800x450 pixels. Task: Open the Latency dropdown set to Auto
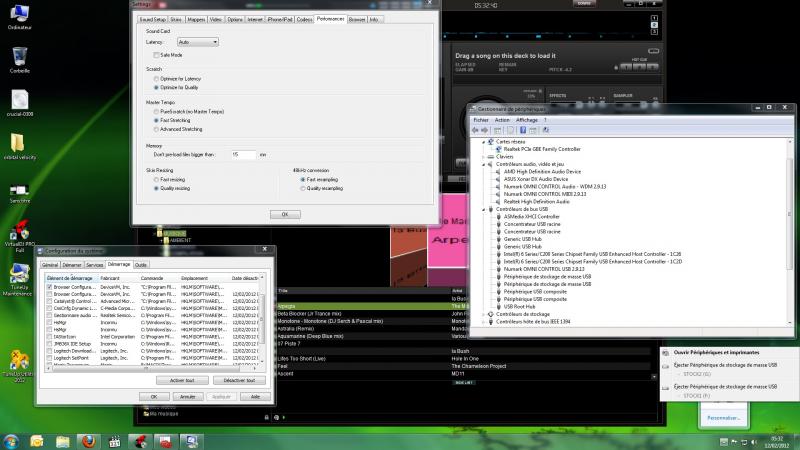[197, 42]
